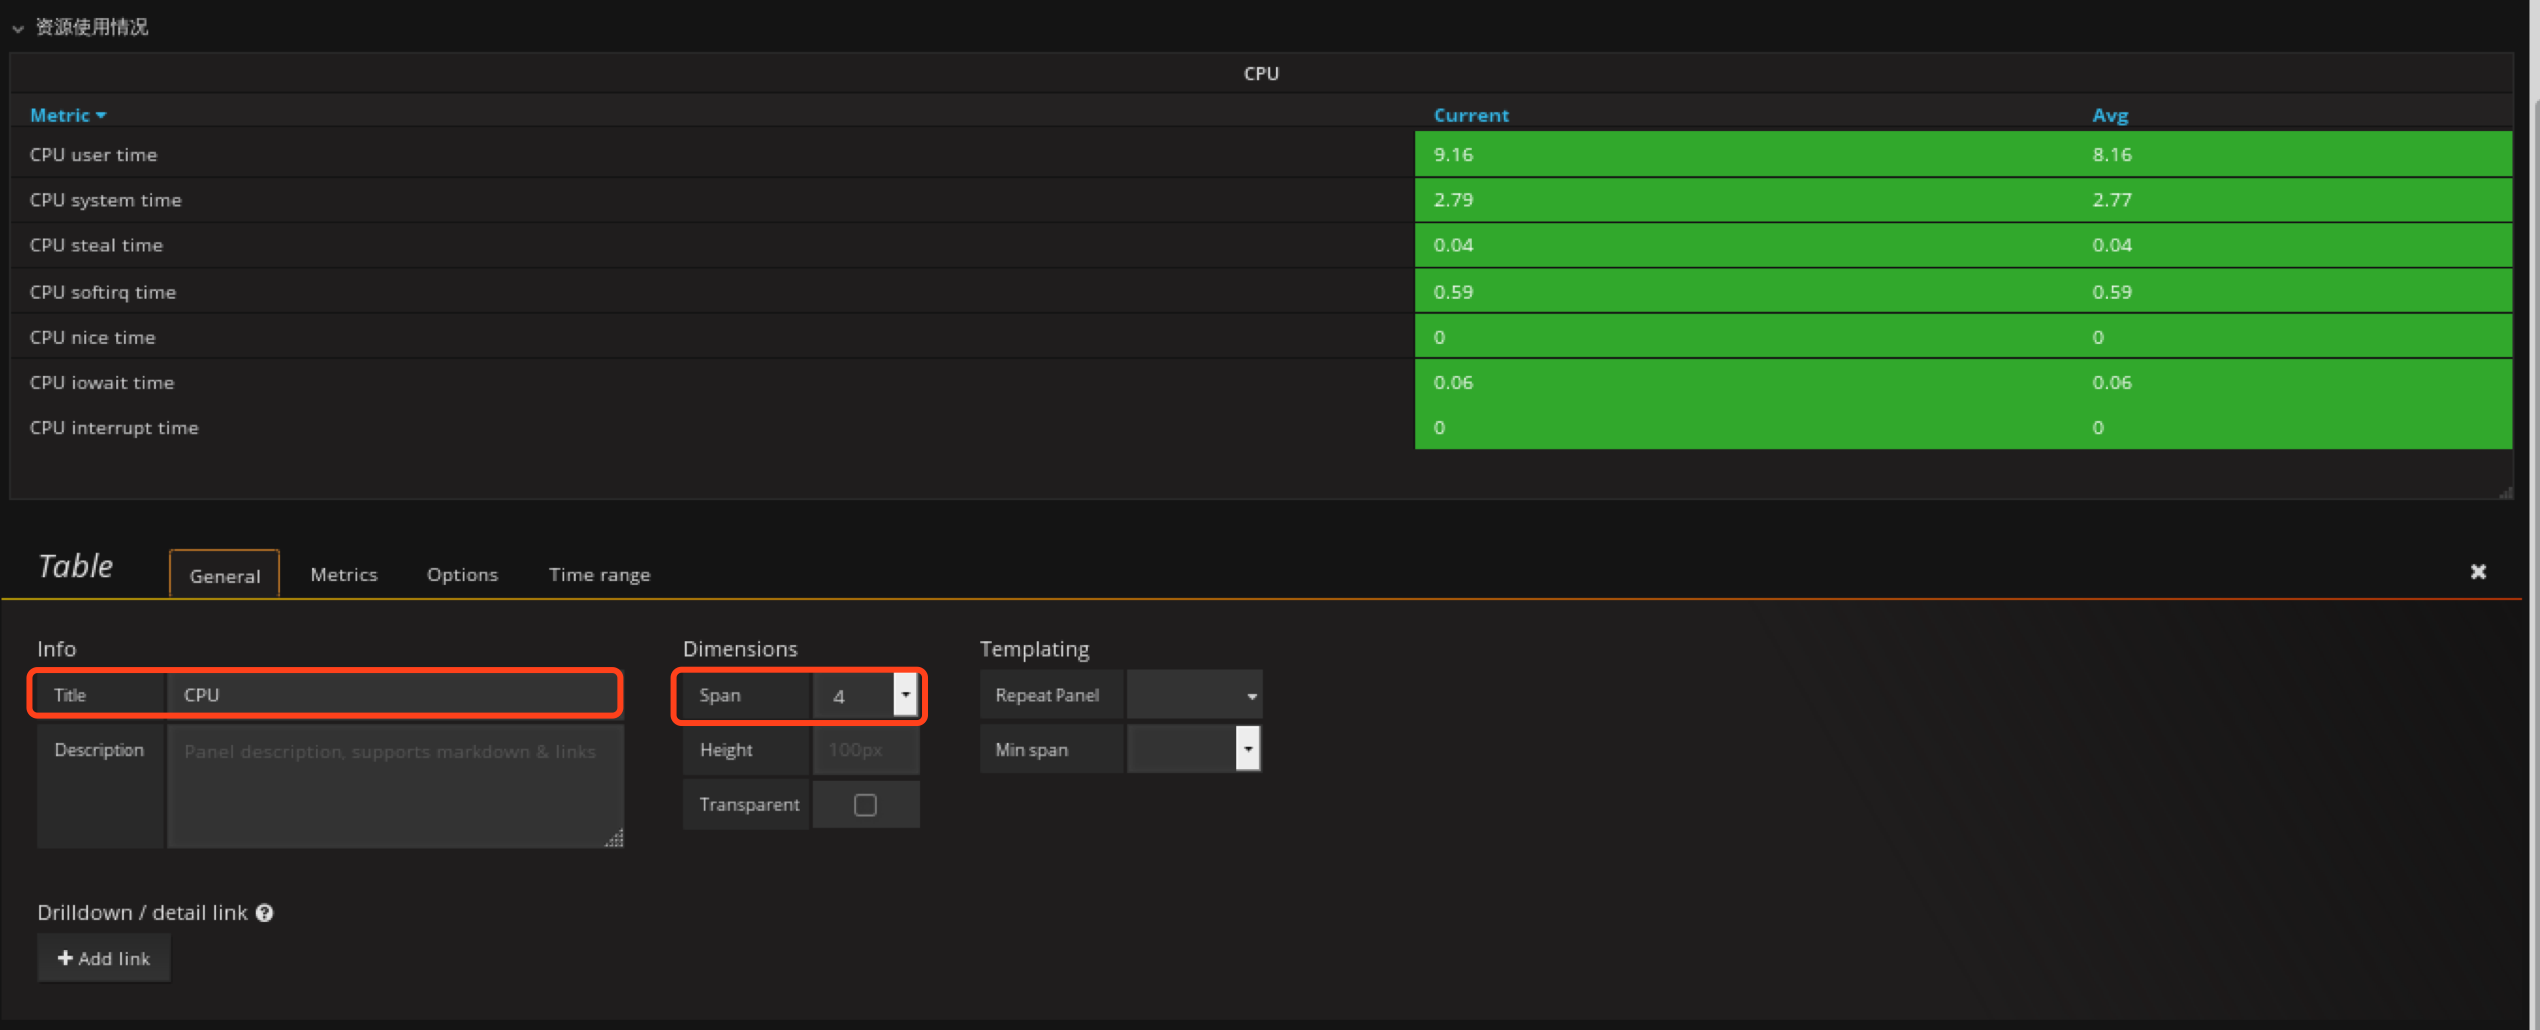This screenshot has height=1030, width=2540.
Task: Switch to the Metrics tab
Action: click(344, 575)
